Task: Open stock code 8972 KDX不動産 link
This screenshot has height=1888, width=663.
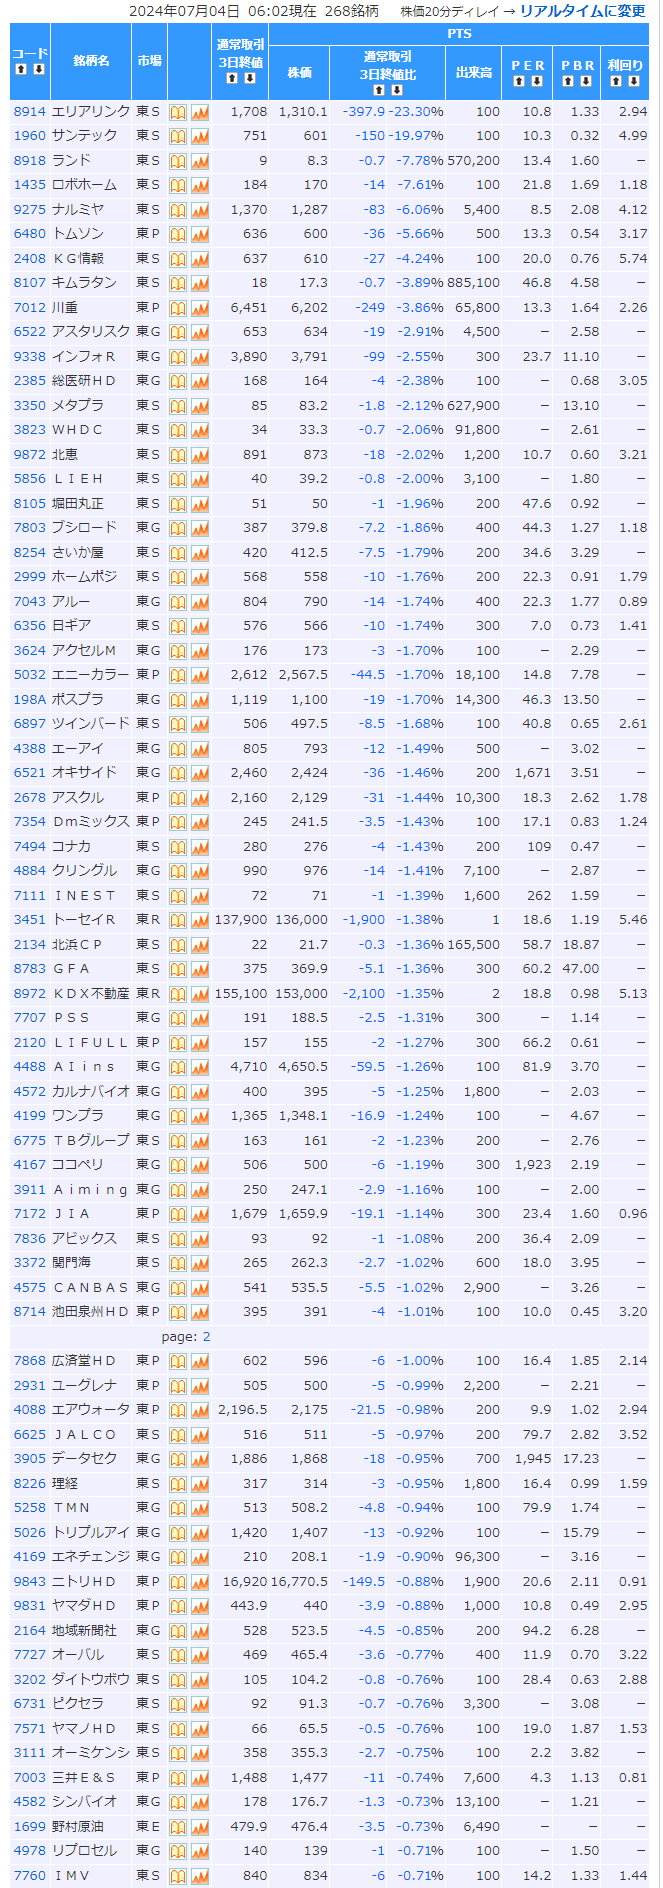Action: 29,994
